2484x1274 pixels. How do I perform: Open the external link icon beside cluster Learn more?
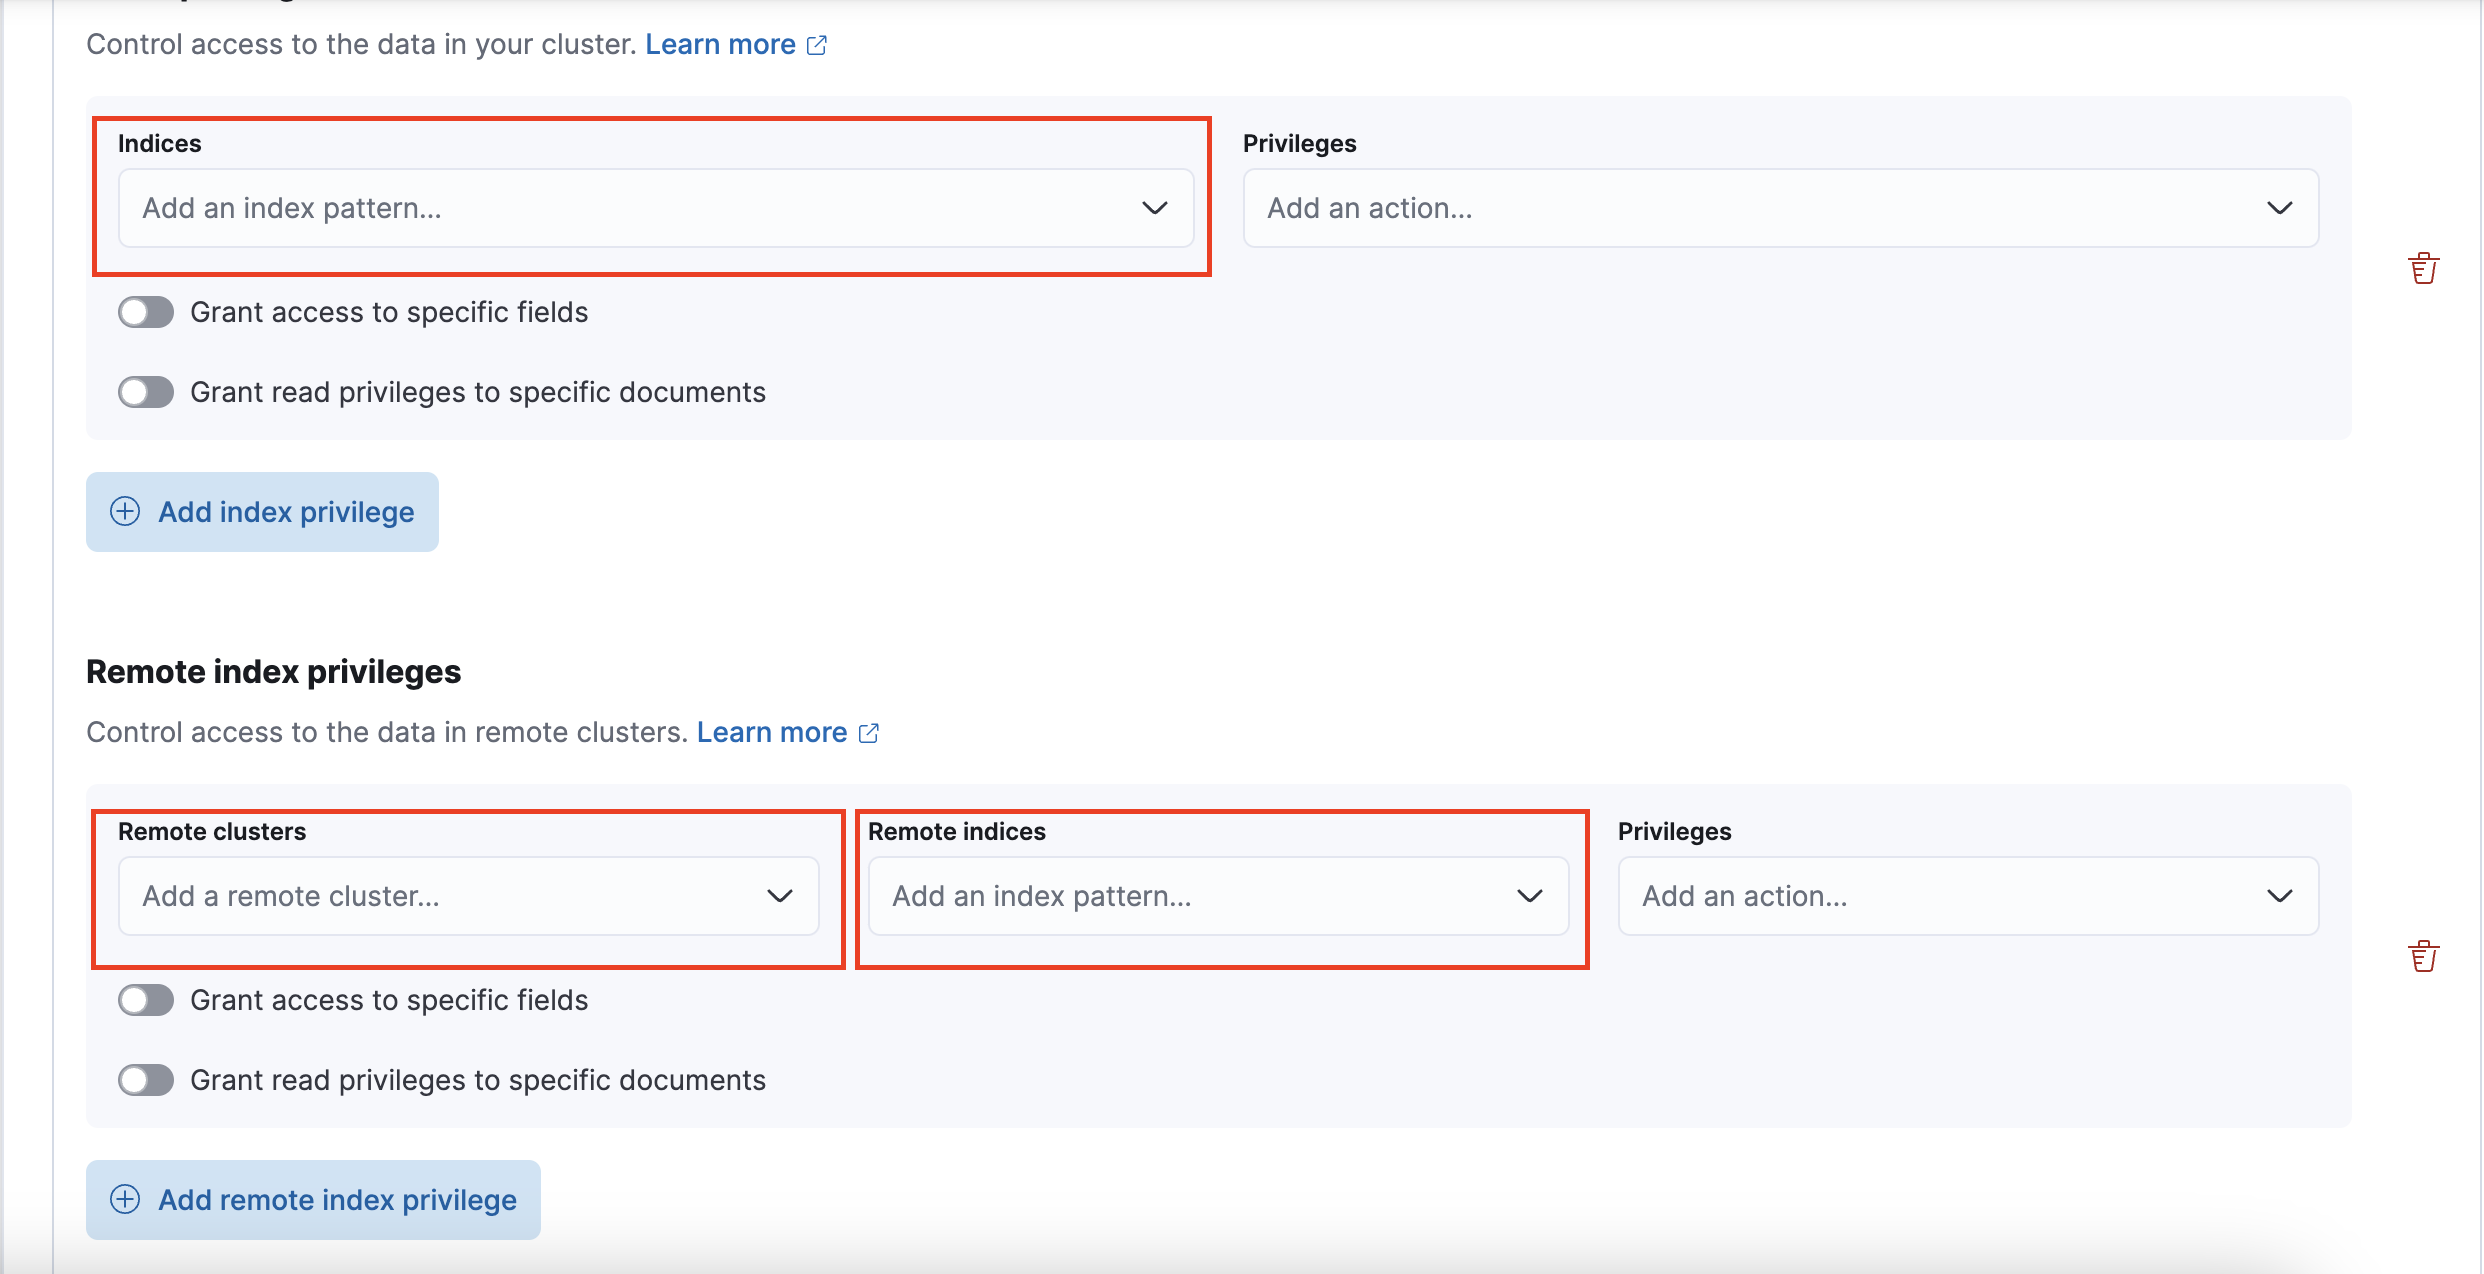point(817,45)
